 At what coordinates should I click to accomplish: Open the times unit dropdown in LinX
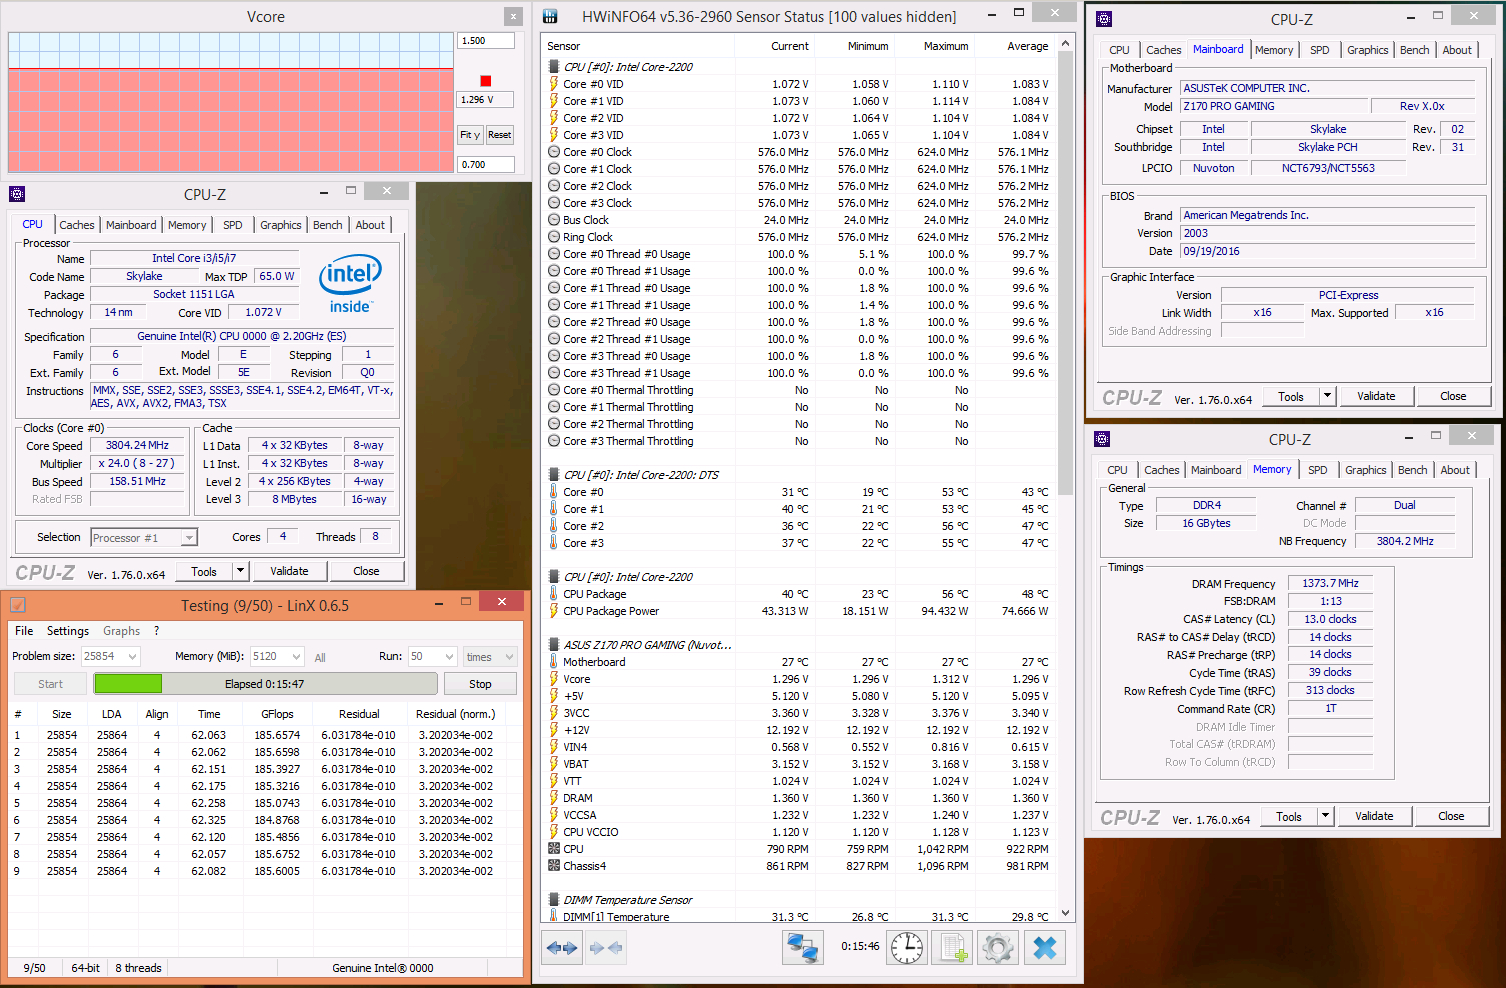coord(509,657)
